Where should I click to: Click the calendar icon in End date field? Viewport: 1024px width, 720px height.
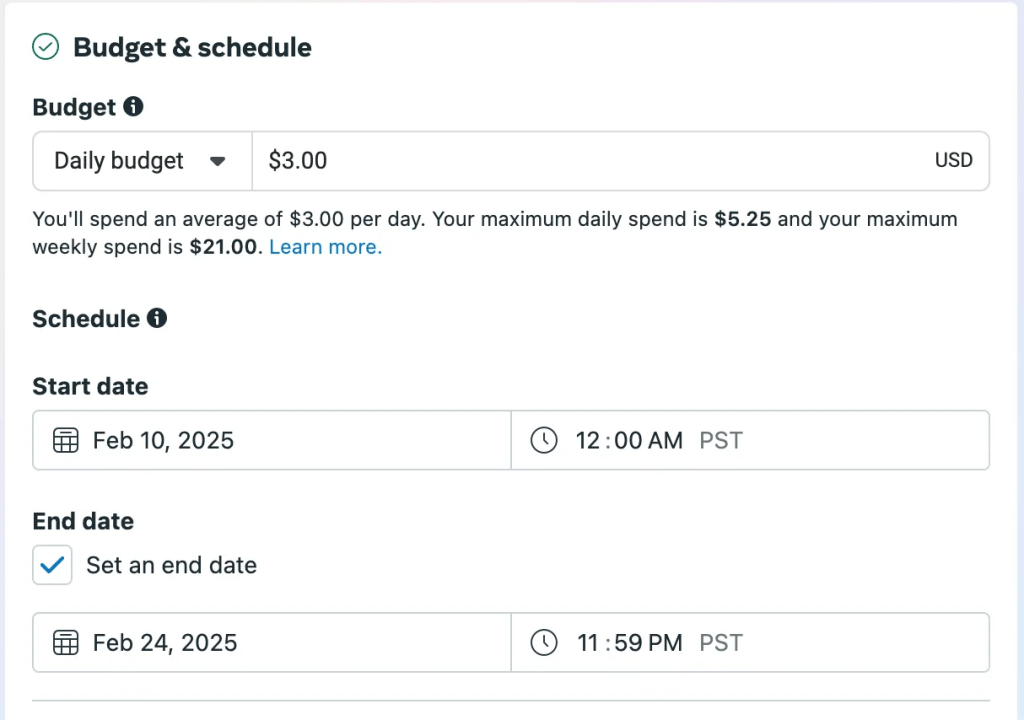(66, 642)
